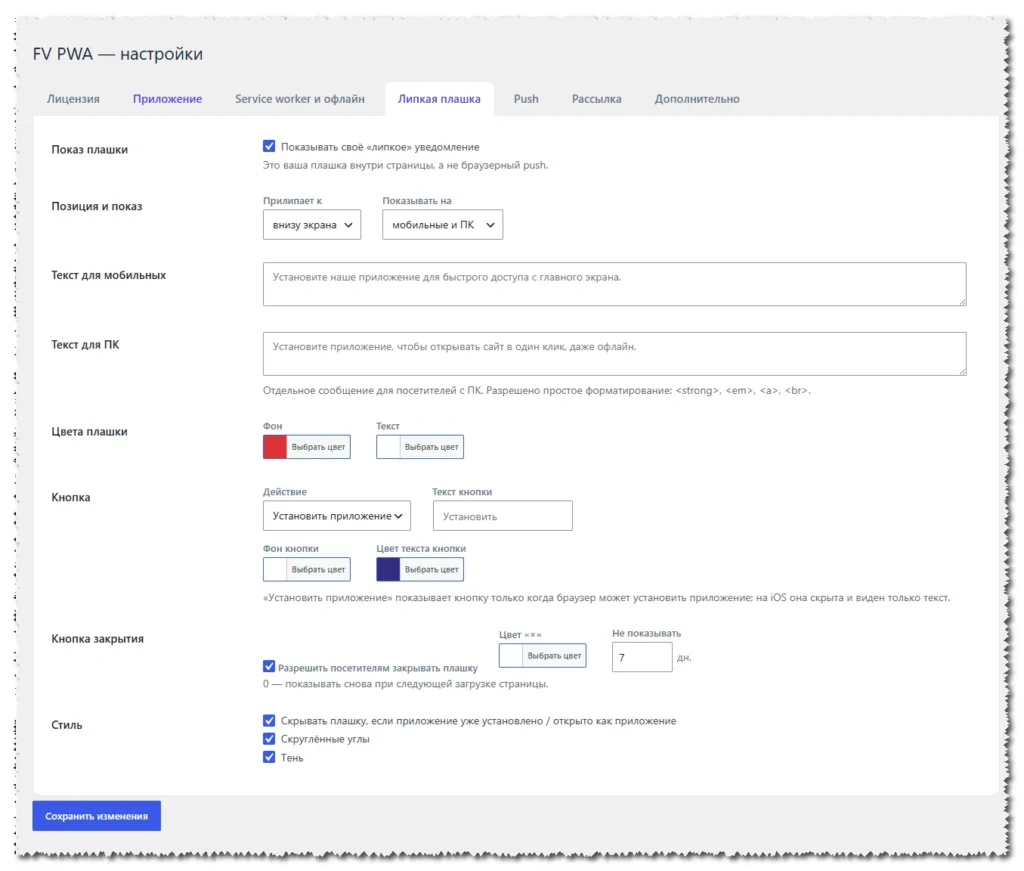Screen dimensions: 1024x871
Task: Click Выбрать цвет under Фон кнопки
Action: pos(318,569)
